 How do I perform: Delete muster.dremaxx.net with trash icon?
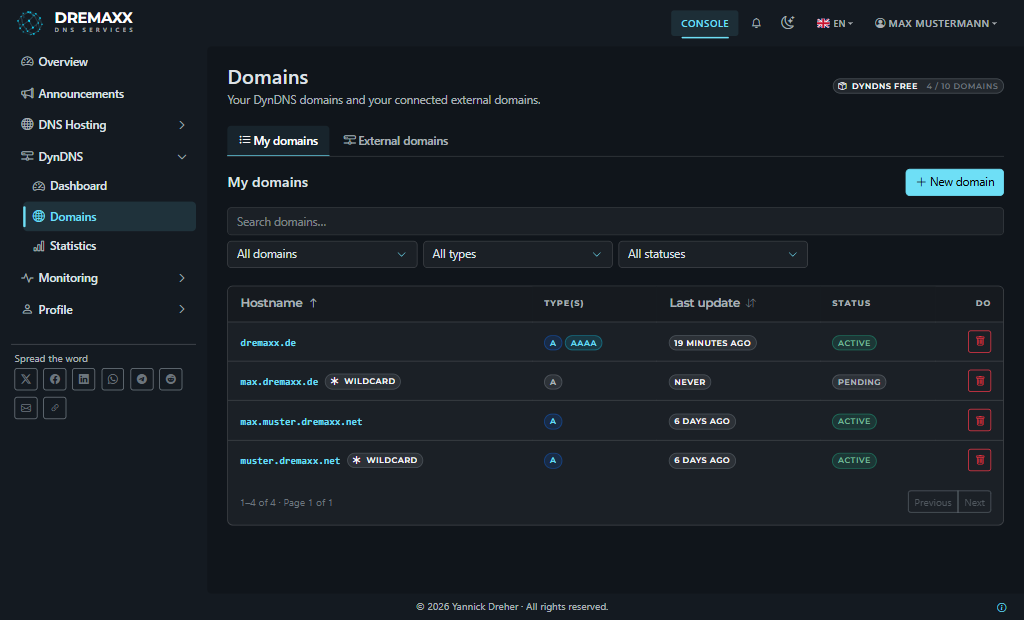980,460
